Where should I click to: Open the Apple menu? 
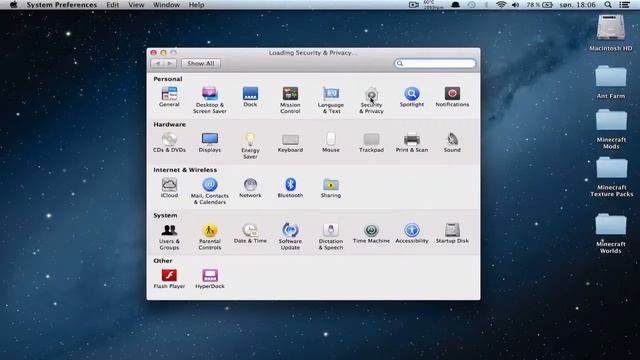[13, 5]
